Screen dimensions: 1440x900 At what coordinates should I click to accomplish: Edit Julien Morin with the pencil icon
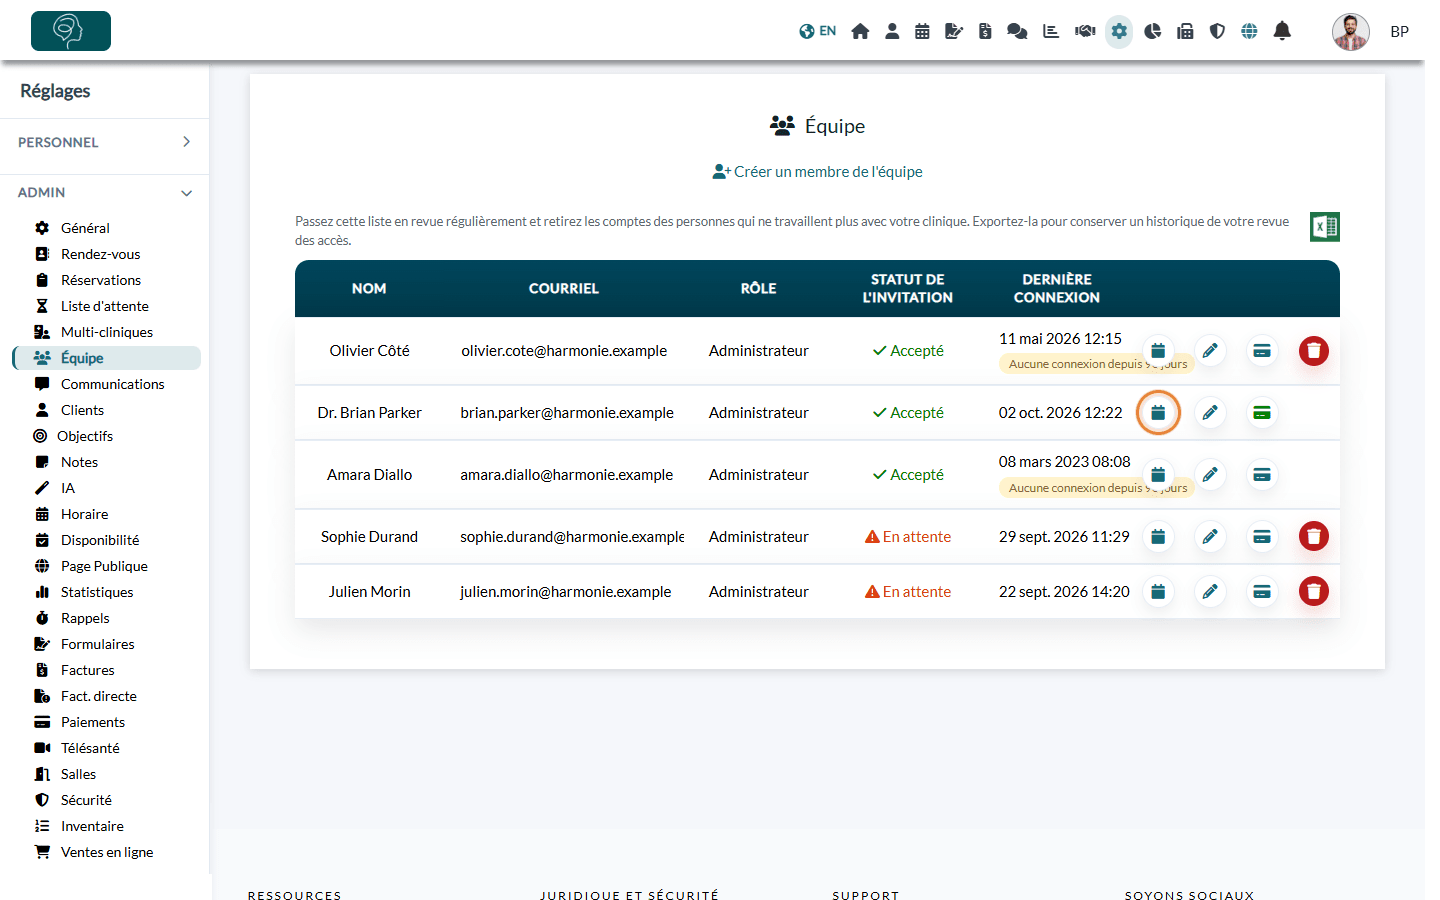tap(1210, 592)
